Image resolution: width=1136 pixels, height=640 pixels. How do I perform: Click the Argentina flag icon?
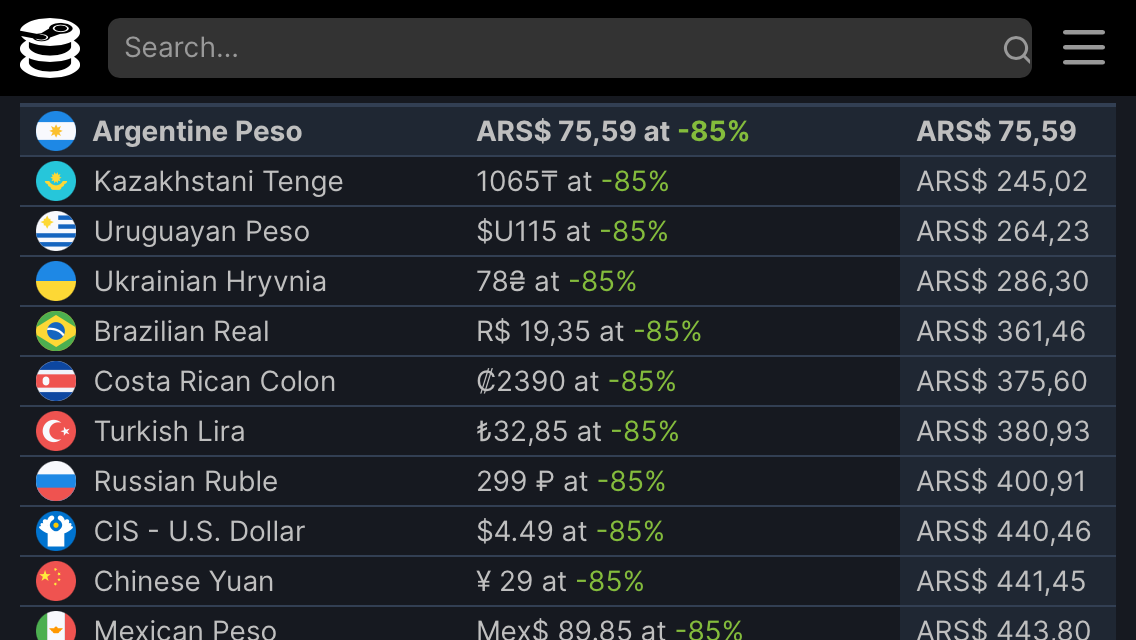click(56, 131)
